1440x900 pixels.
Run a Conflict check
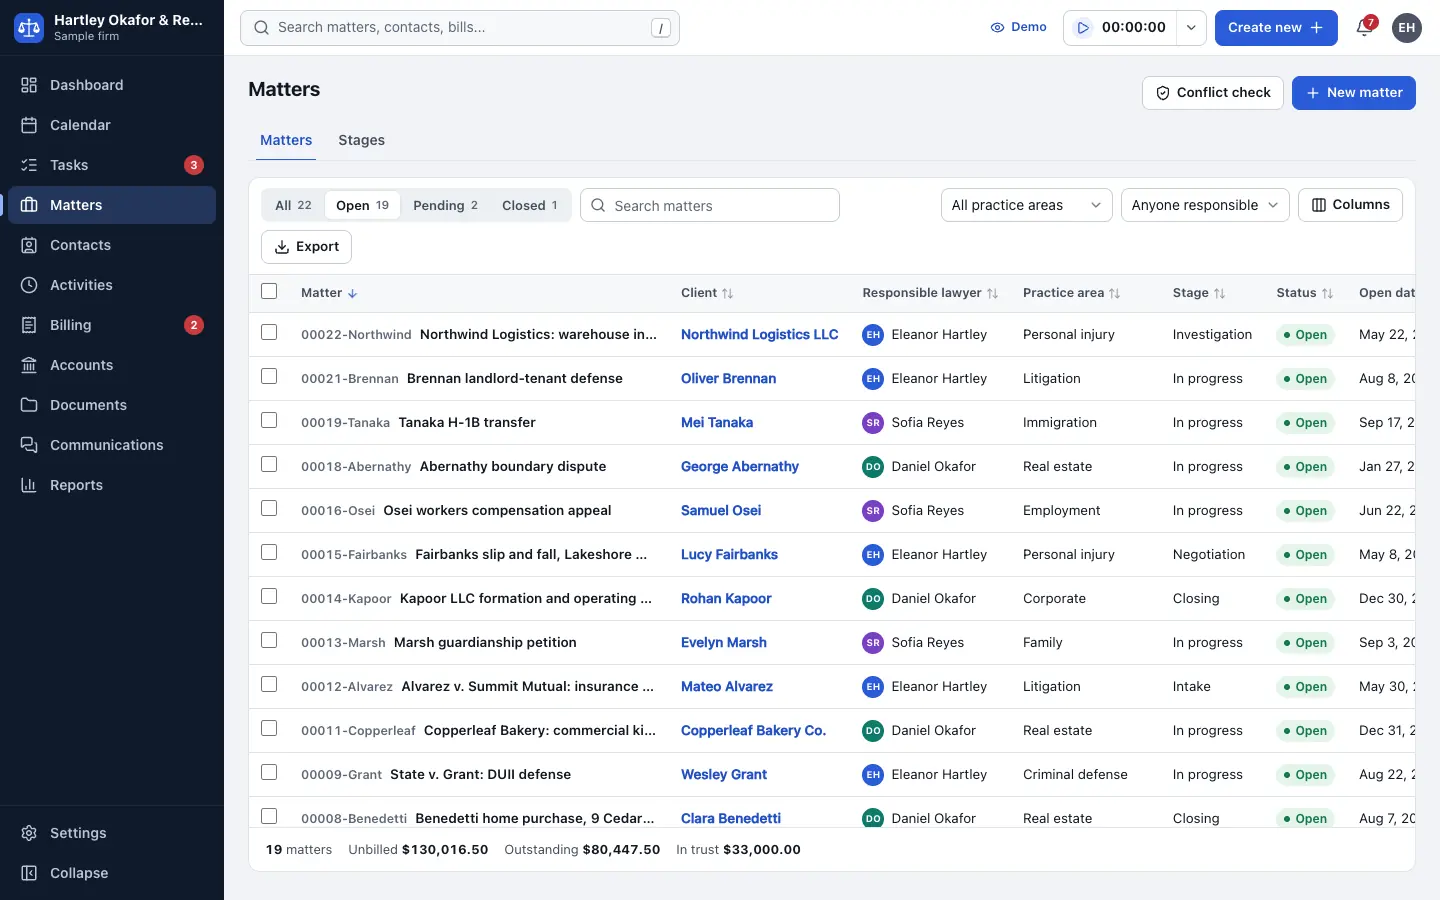1212,93
